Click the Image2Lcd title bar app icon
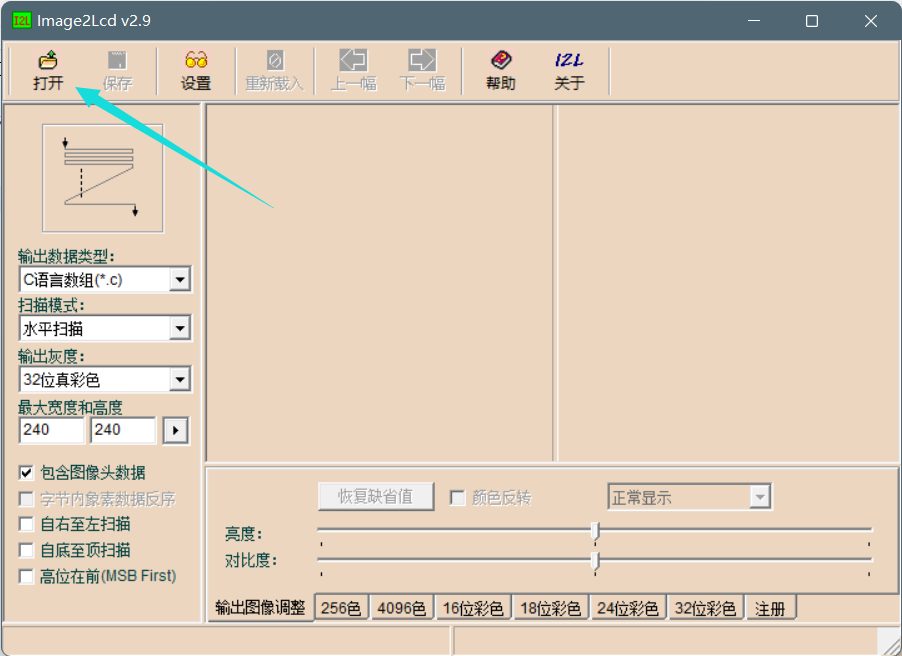 (x=22, y=21)
